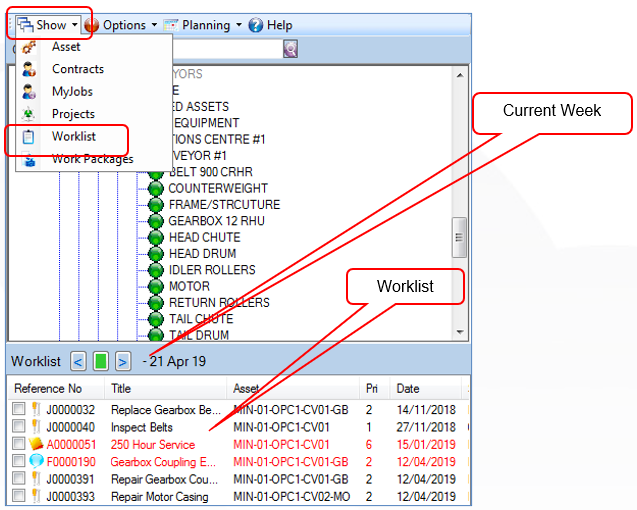Screen dimensions: 637x510
Task: Click the tree scrollbar down arrow
Action: point(460,332)
